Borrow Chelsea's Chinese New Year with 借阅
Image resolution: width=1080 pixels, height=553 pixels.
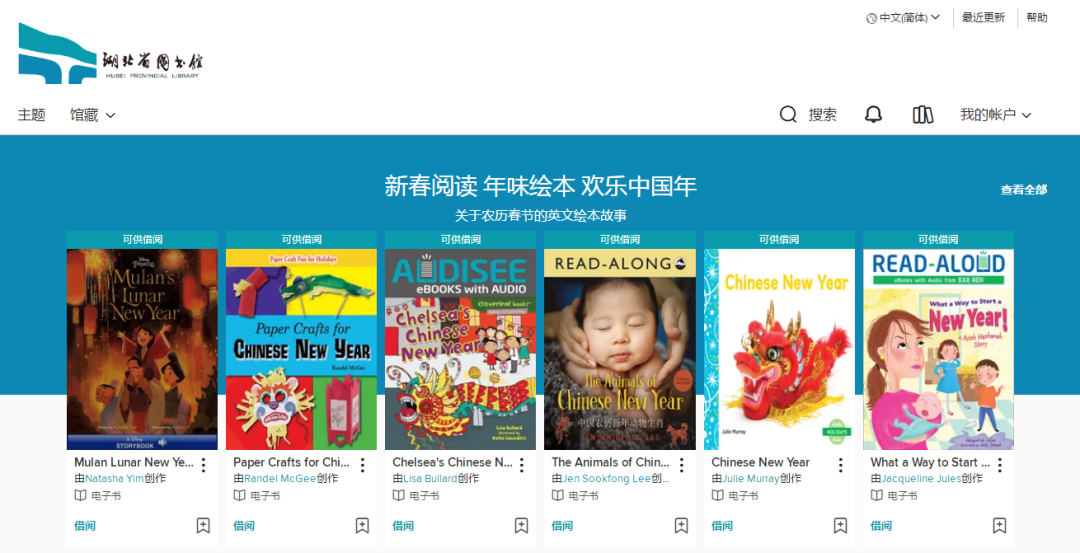pos(403,525)
